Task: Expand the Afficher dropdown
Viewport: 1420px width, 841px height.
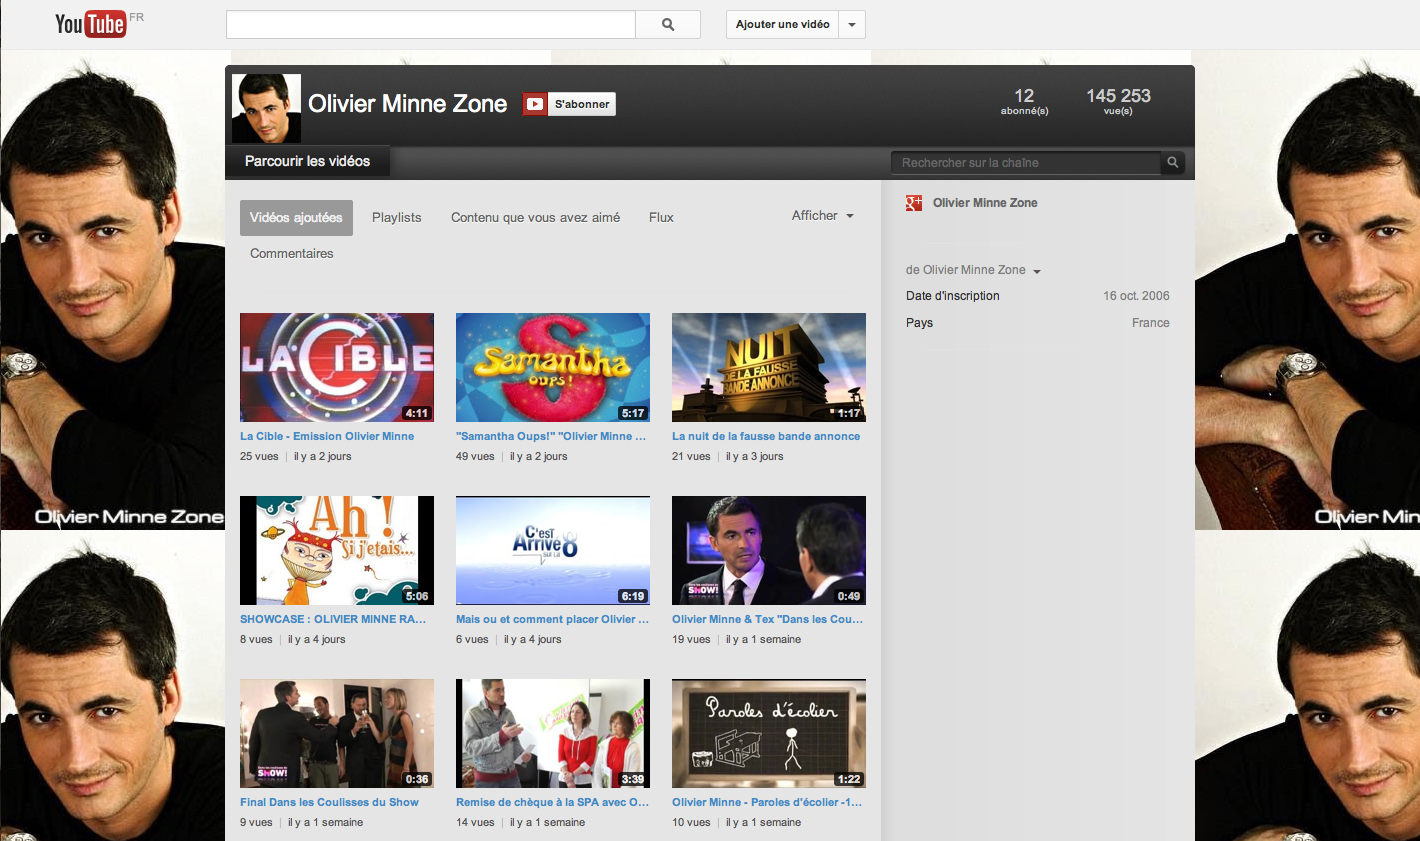Action: 823,216
